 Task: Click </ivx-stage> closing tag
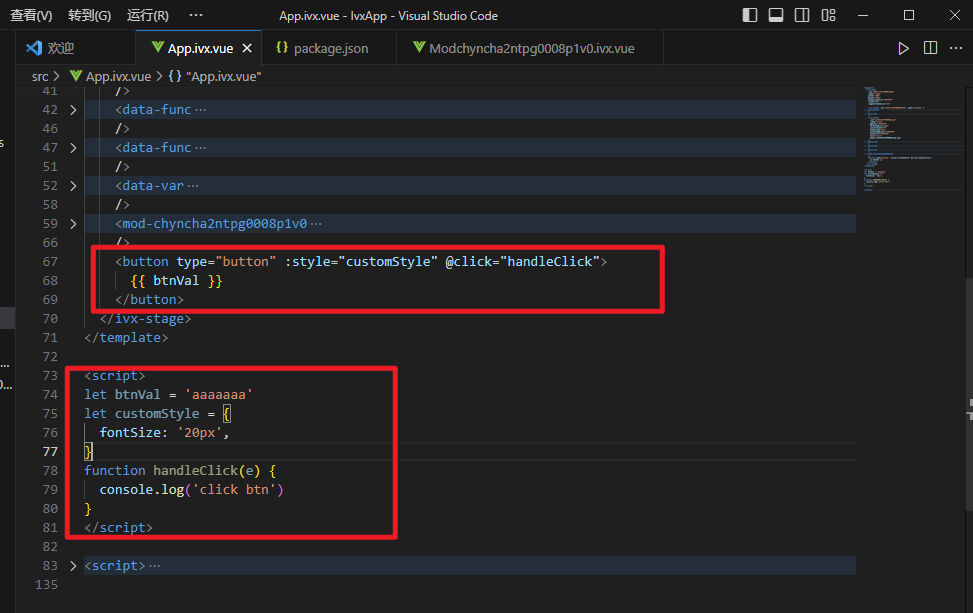point(145,319)
